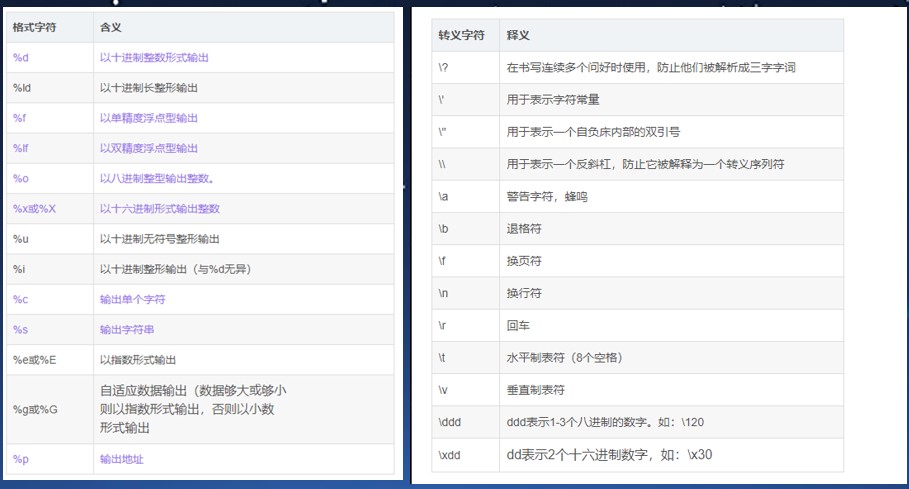Viewport: 909px width, 489px height.
Task: Click the %lf format specifier link
Action: pos(22,148)
